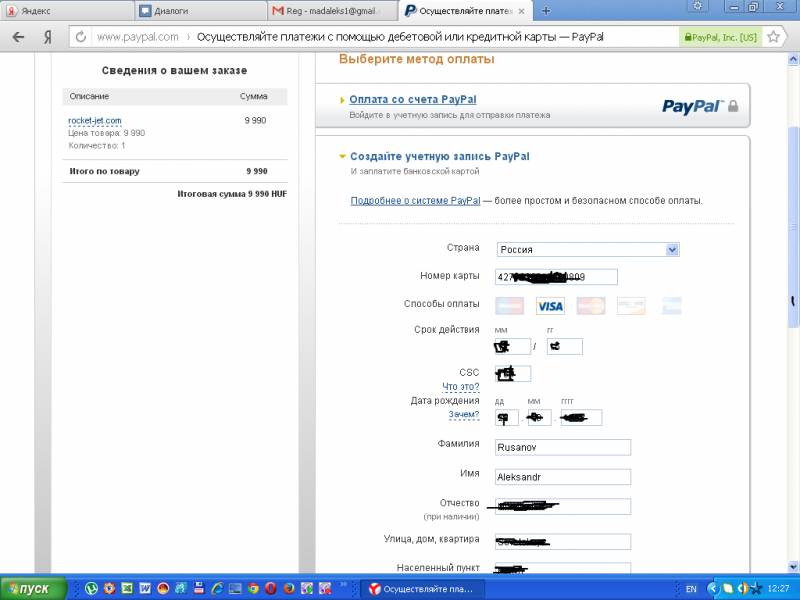Click the Номер карты input field
The width and height of the screenshot is (800, 600).
[x=556, y=277]
